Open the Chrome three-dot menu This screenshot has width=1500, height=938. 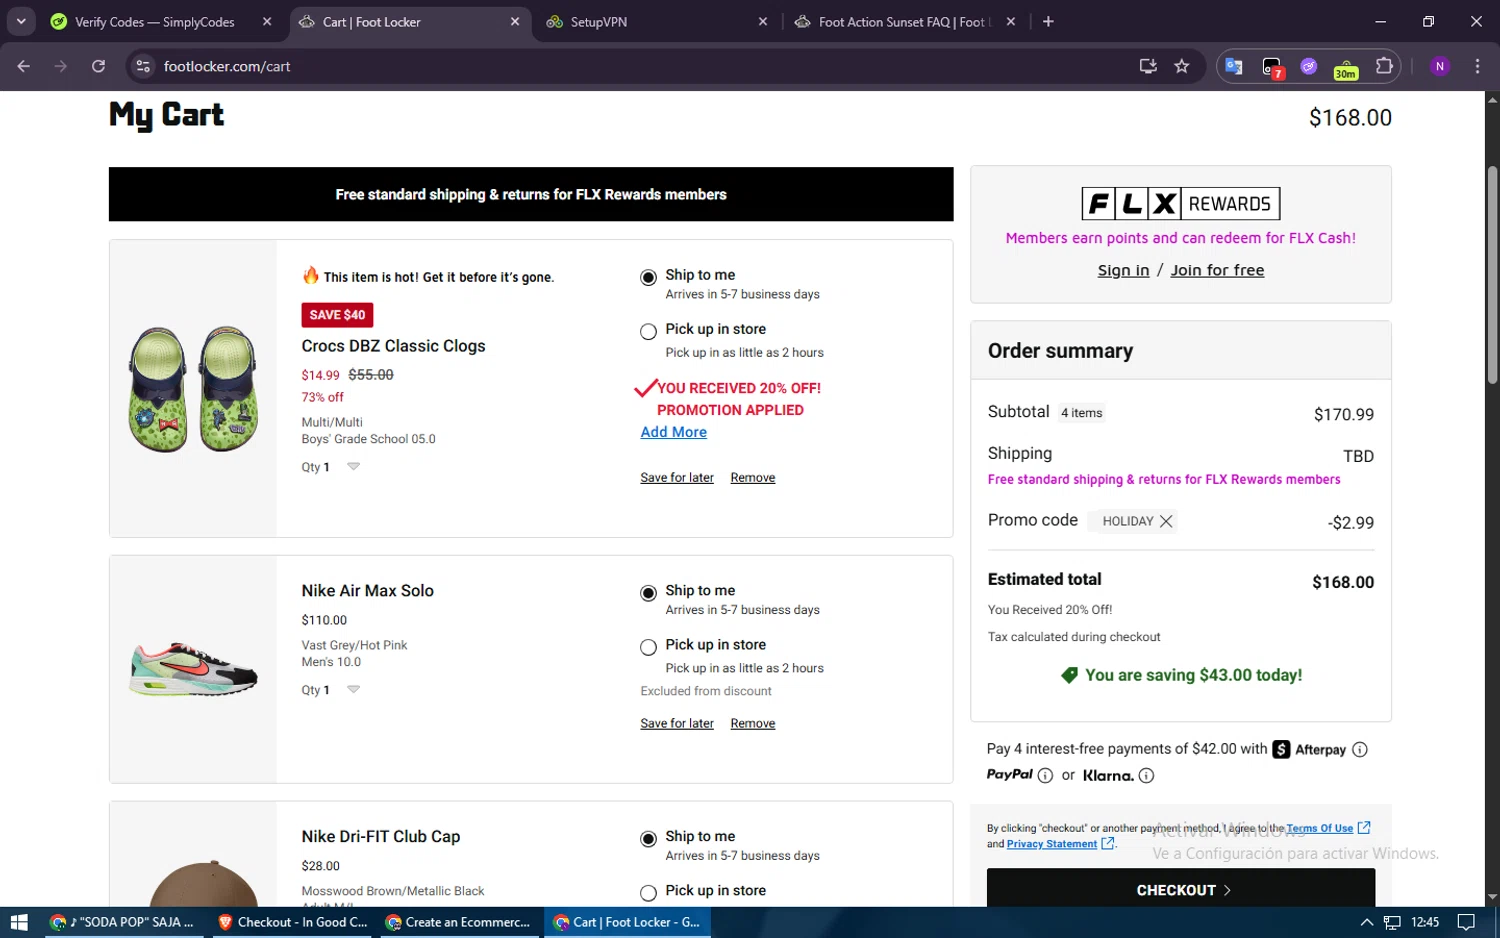coord(1477,66)
